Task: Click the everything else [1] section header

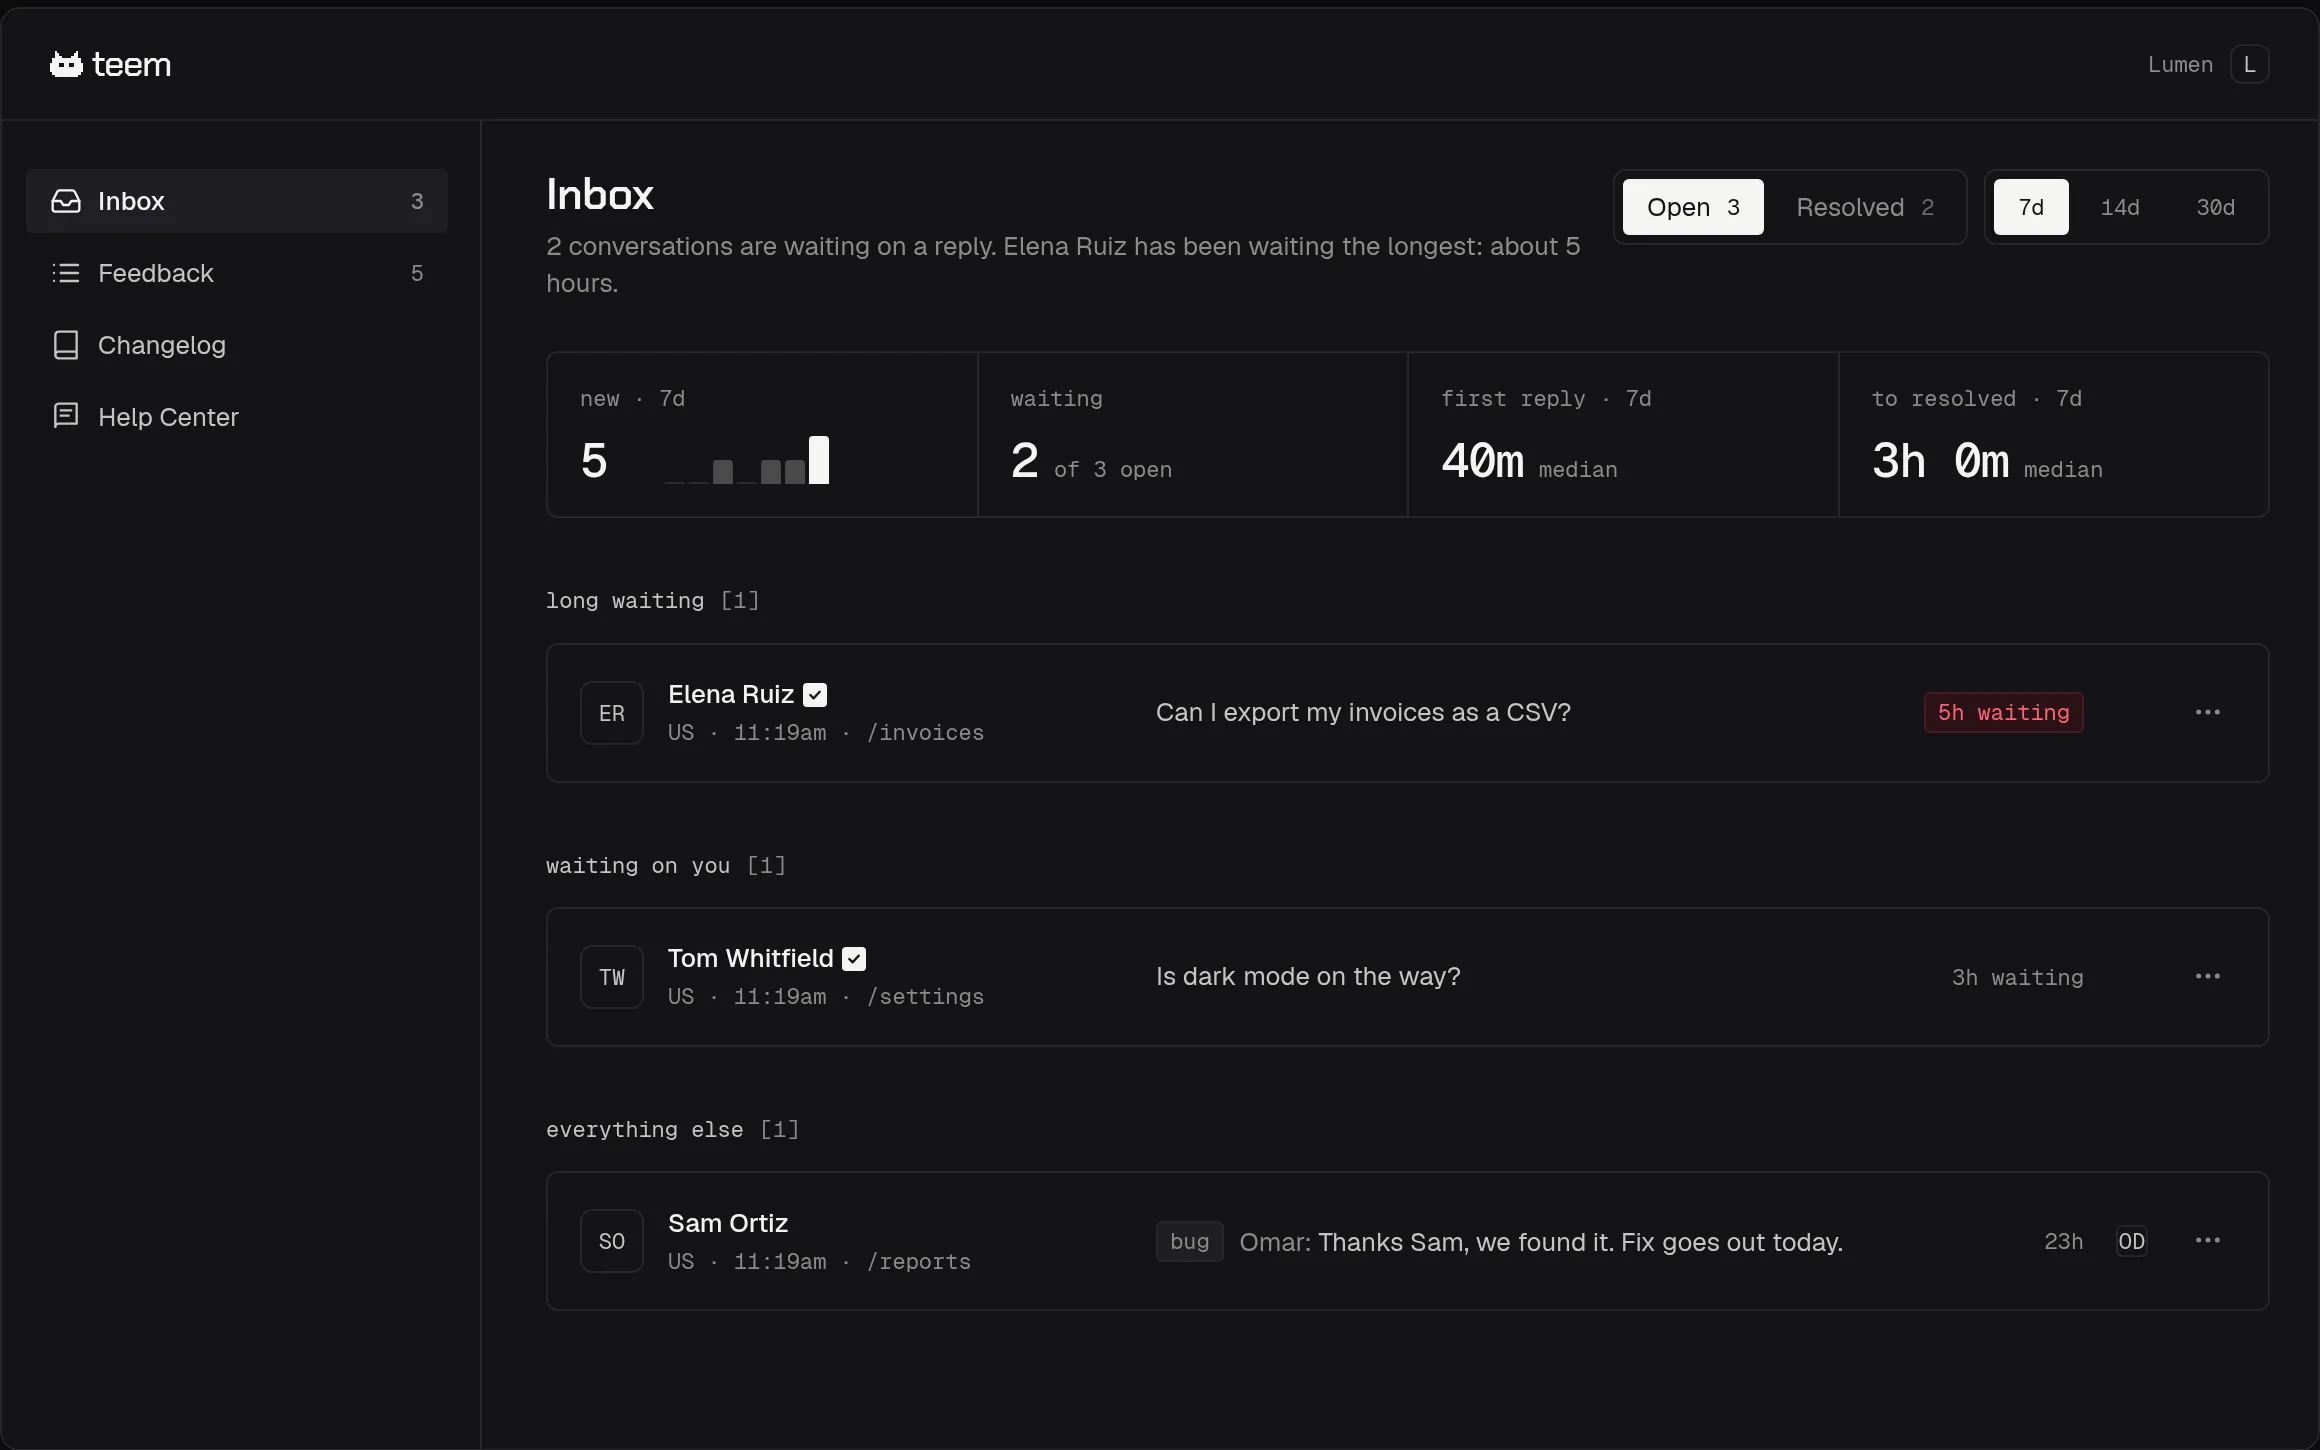Action: click(x=672, y=1129)
